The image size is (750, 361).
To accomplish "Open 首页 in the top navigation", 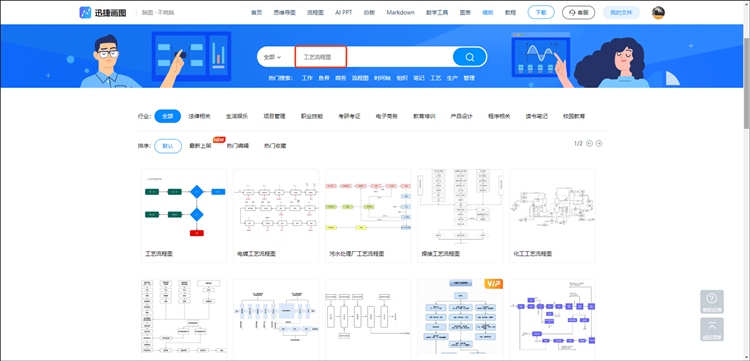I will (x=256, y=12).
